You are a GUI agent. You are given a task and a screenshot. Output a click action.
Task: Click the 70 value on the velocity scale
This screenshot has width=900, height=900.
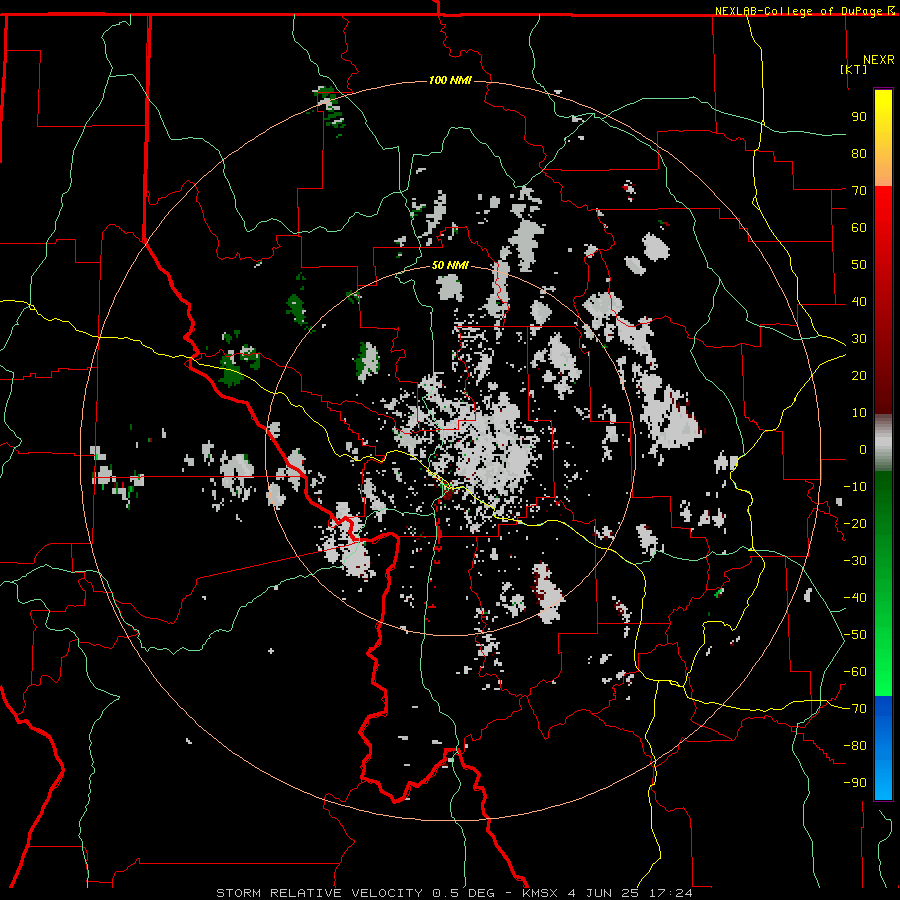pyautogui.click(x=859, y=191)
